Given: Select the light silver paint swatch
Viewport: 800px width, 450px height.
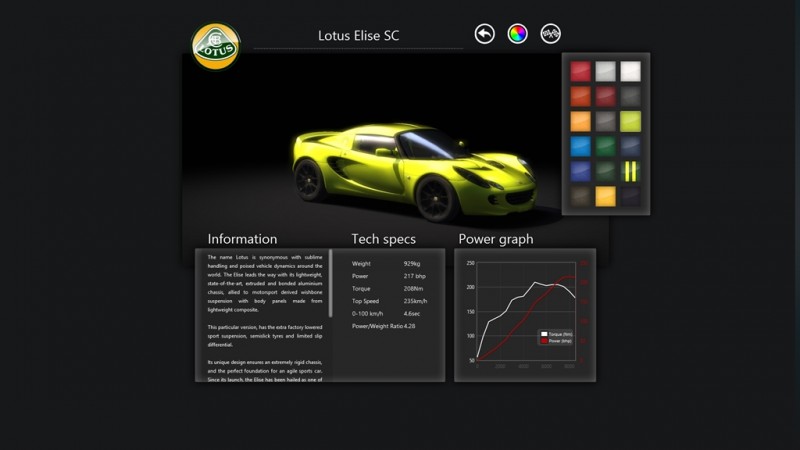Looking at the screenshot, I should pos(606,71).
